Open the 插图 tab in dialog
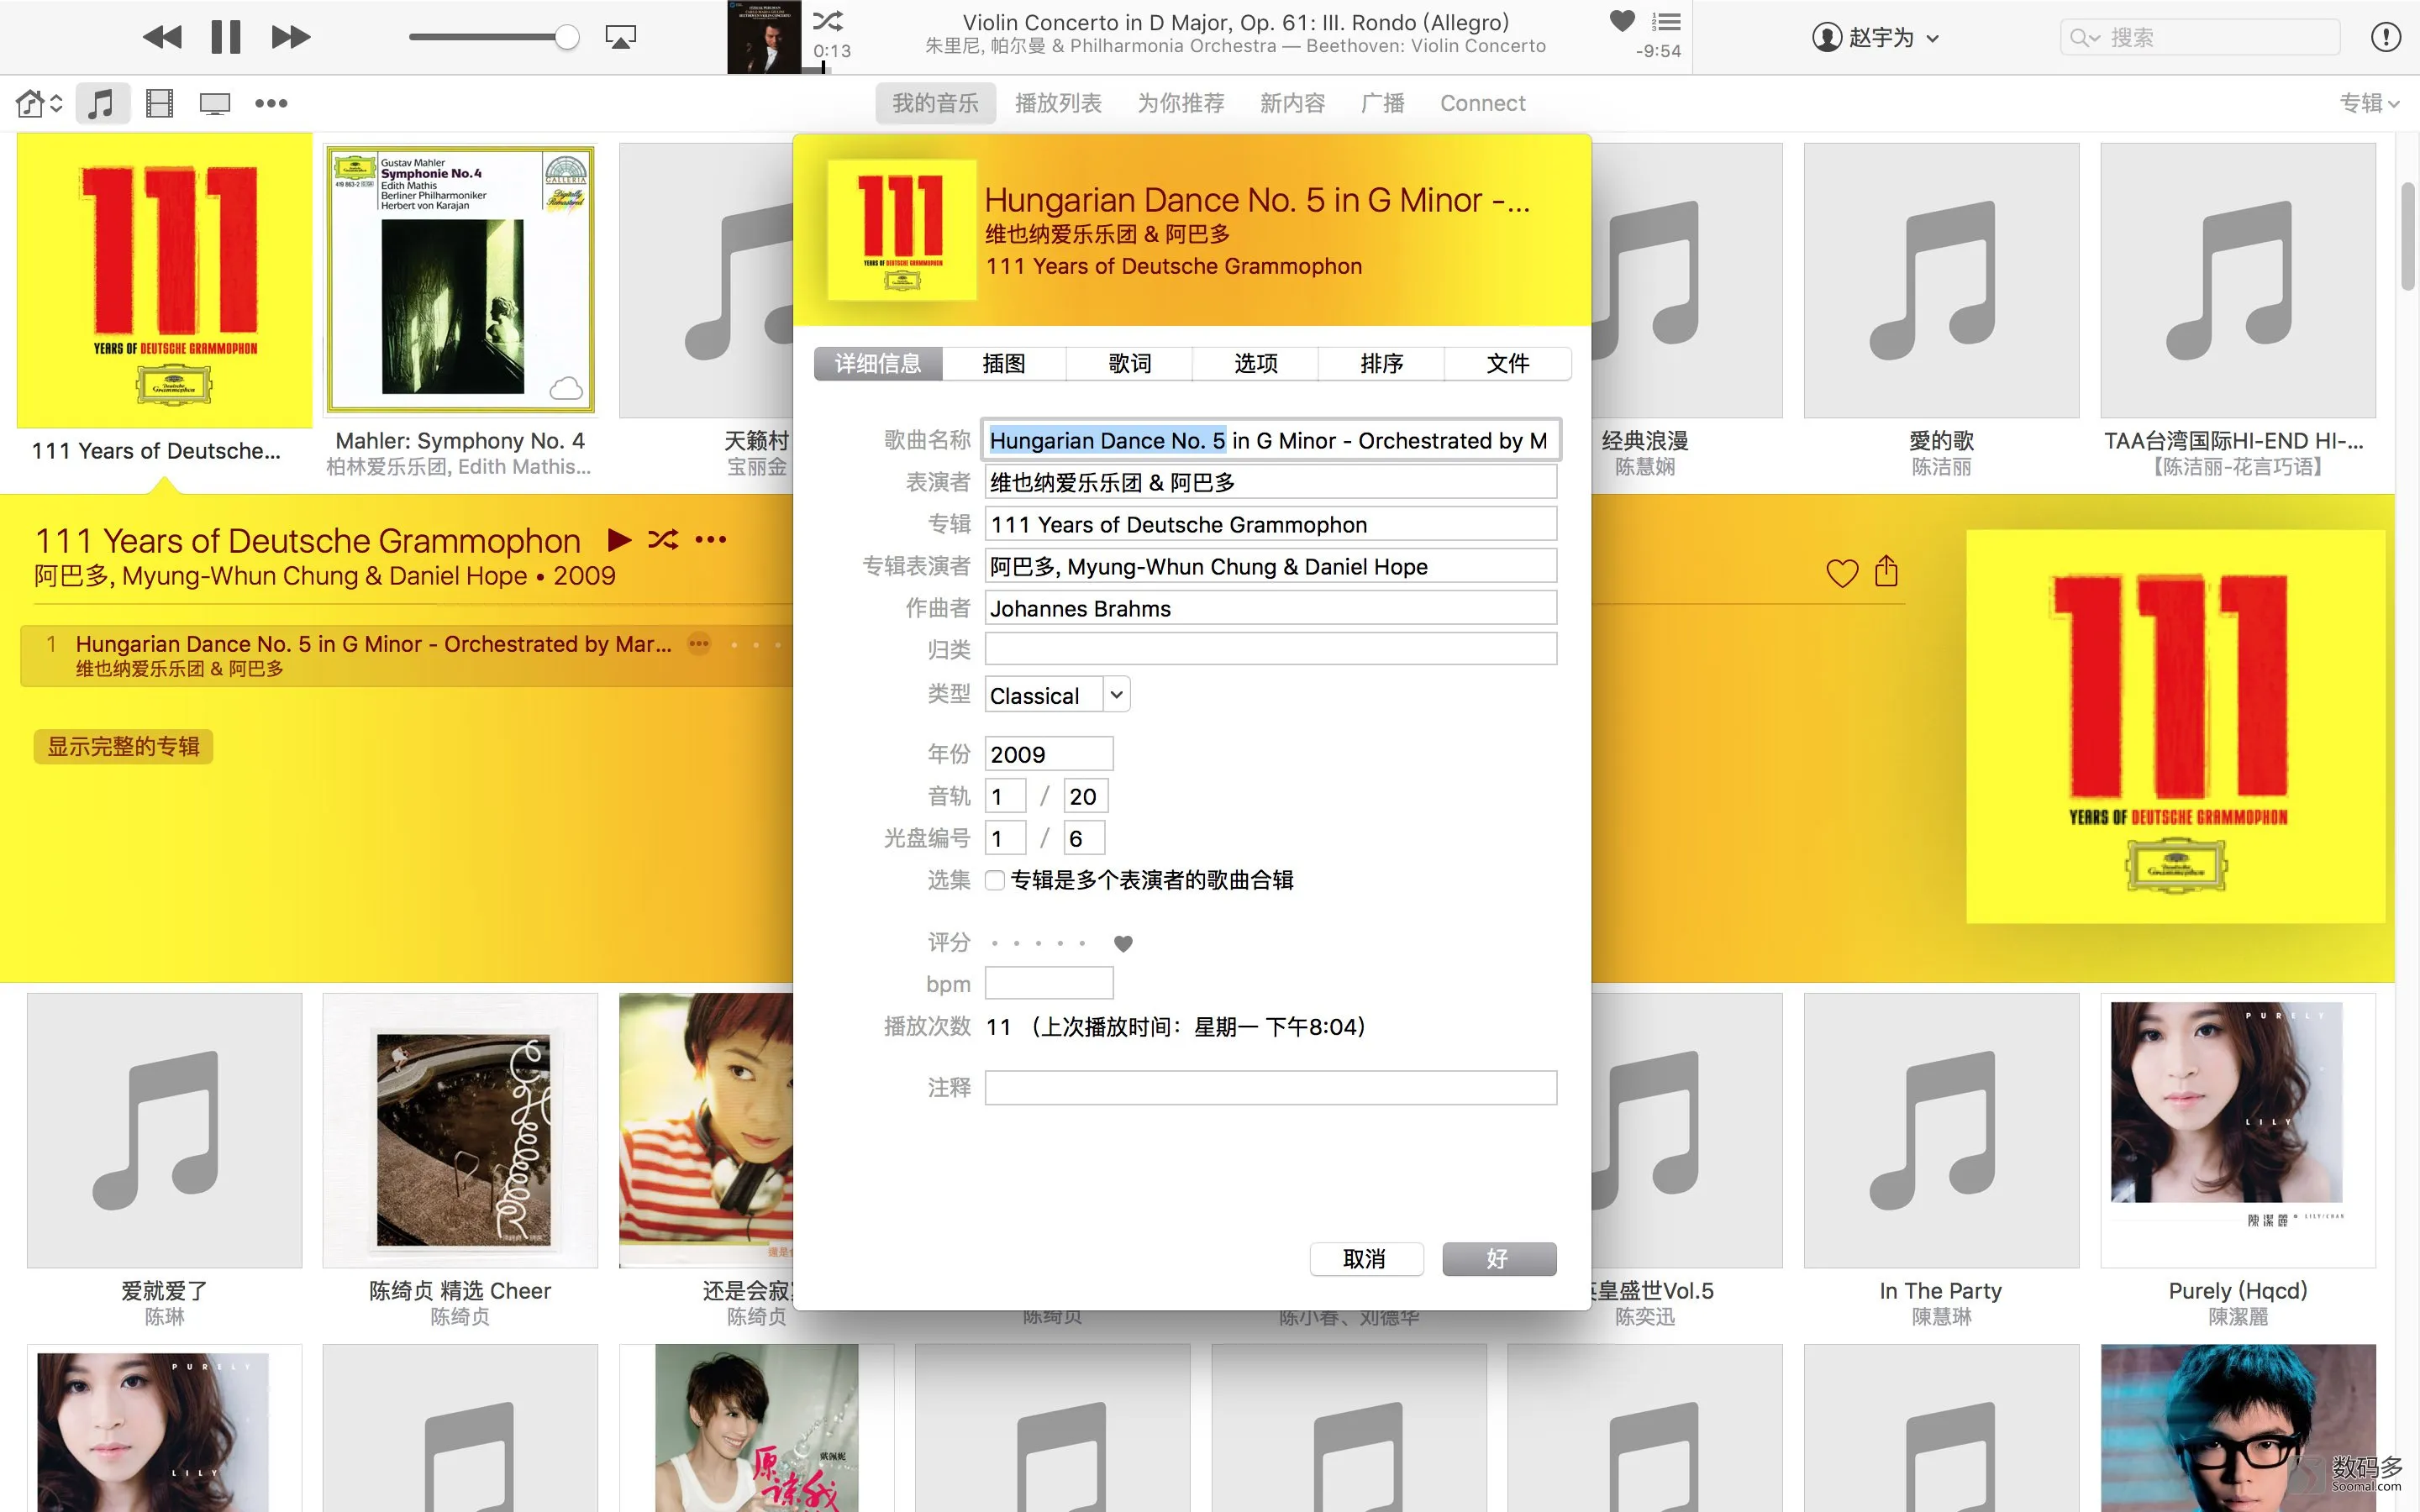 (1003, 364)
